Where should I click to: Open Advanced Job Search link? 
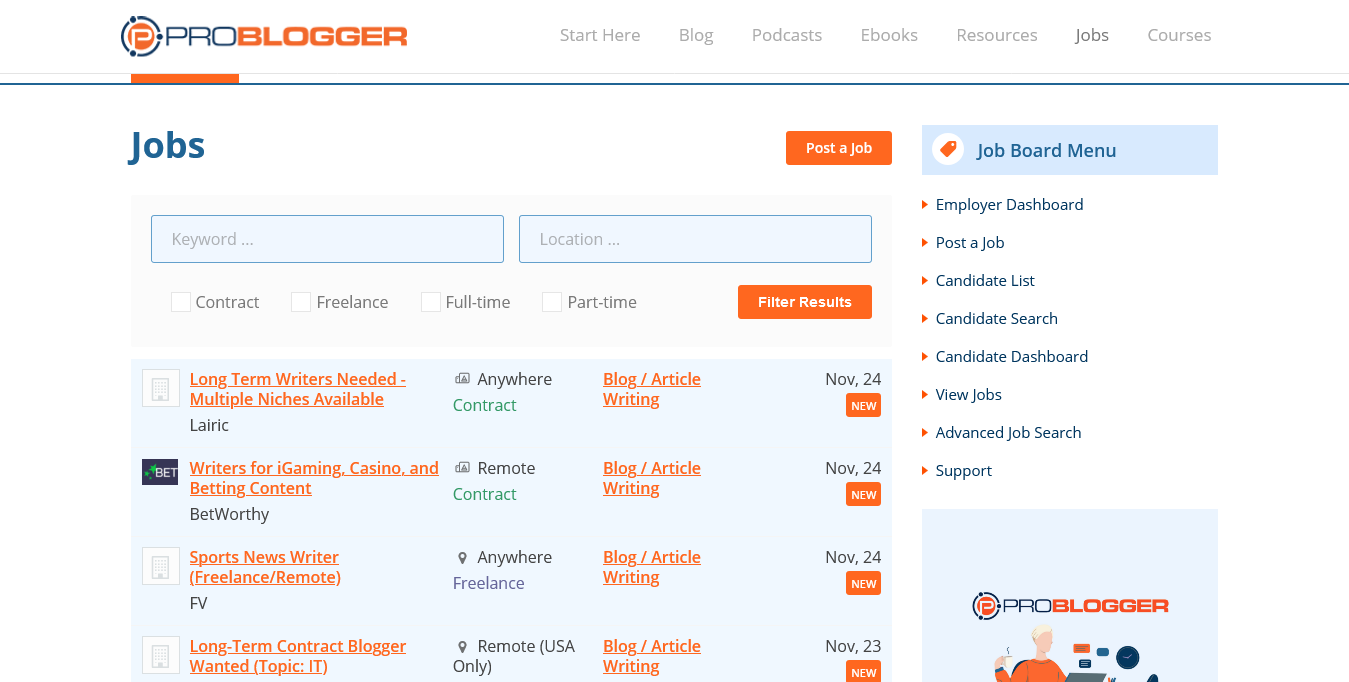(1009, 432)
